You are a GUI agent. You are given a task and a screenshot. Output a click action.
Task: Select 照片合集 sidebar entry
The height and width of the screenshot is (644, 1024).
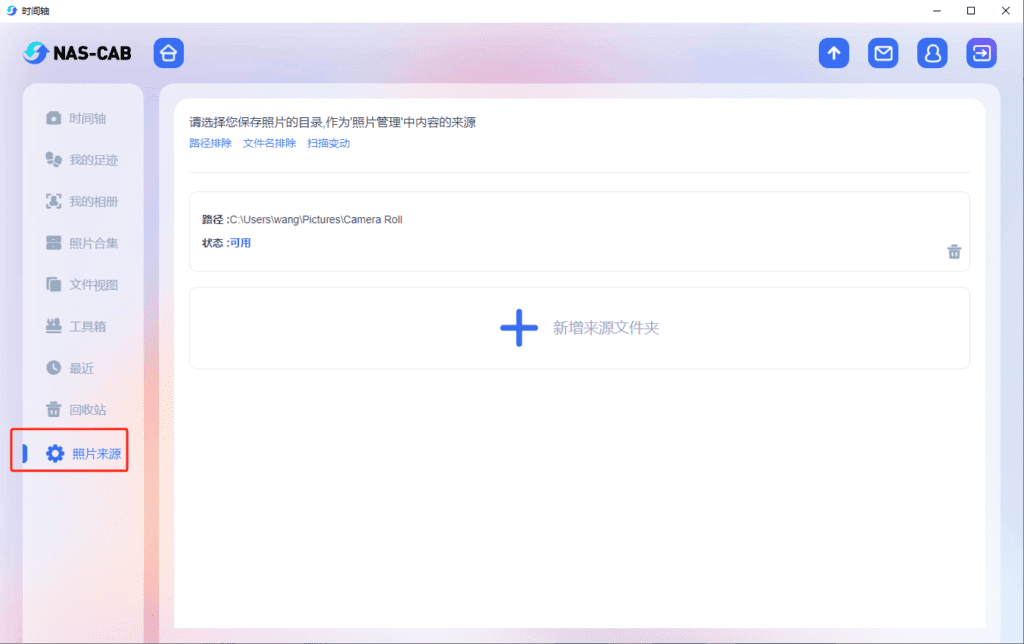pyautogui.click(x=82, y=243)
